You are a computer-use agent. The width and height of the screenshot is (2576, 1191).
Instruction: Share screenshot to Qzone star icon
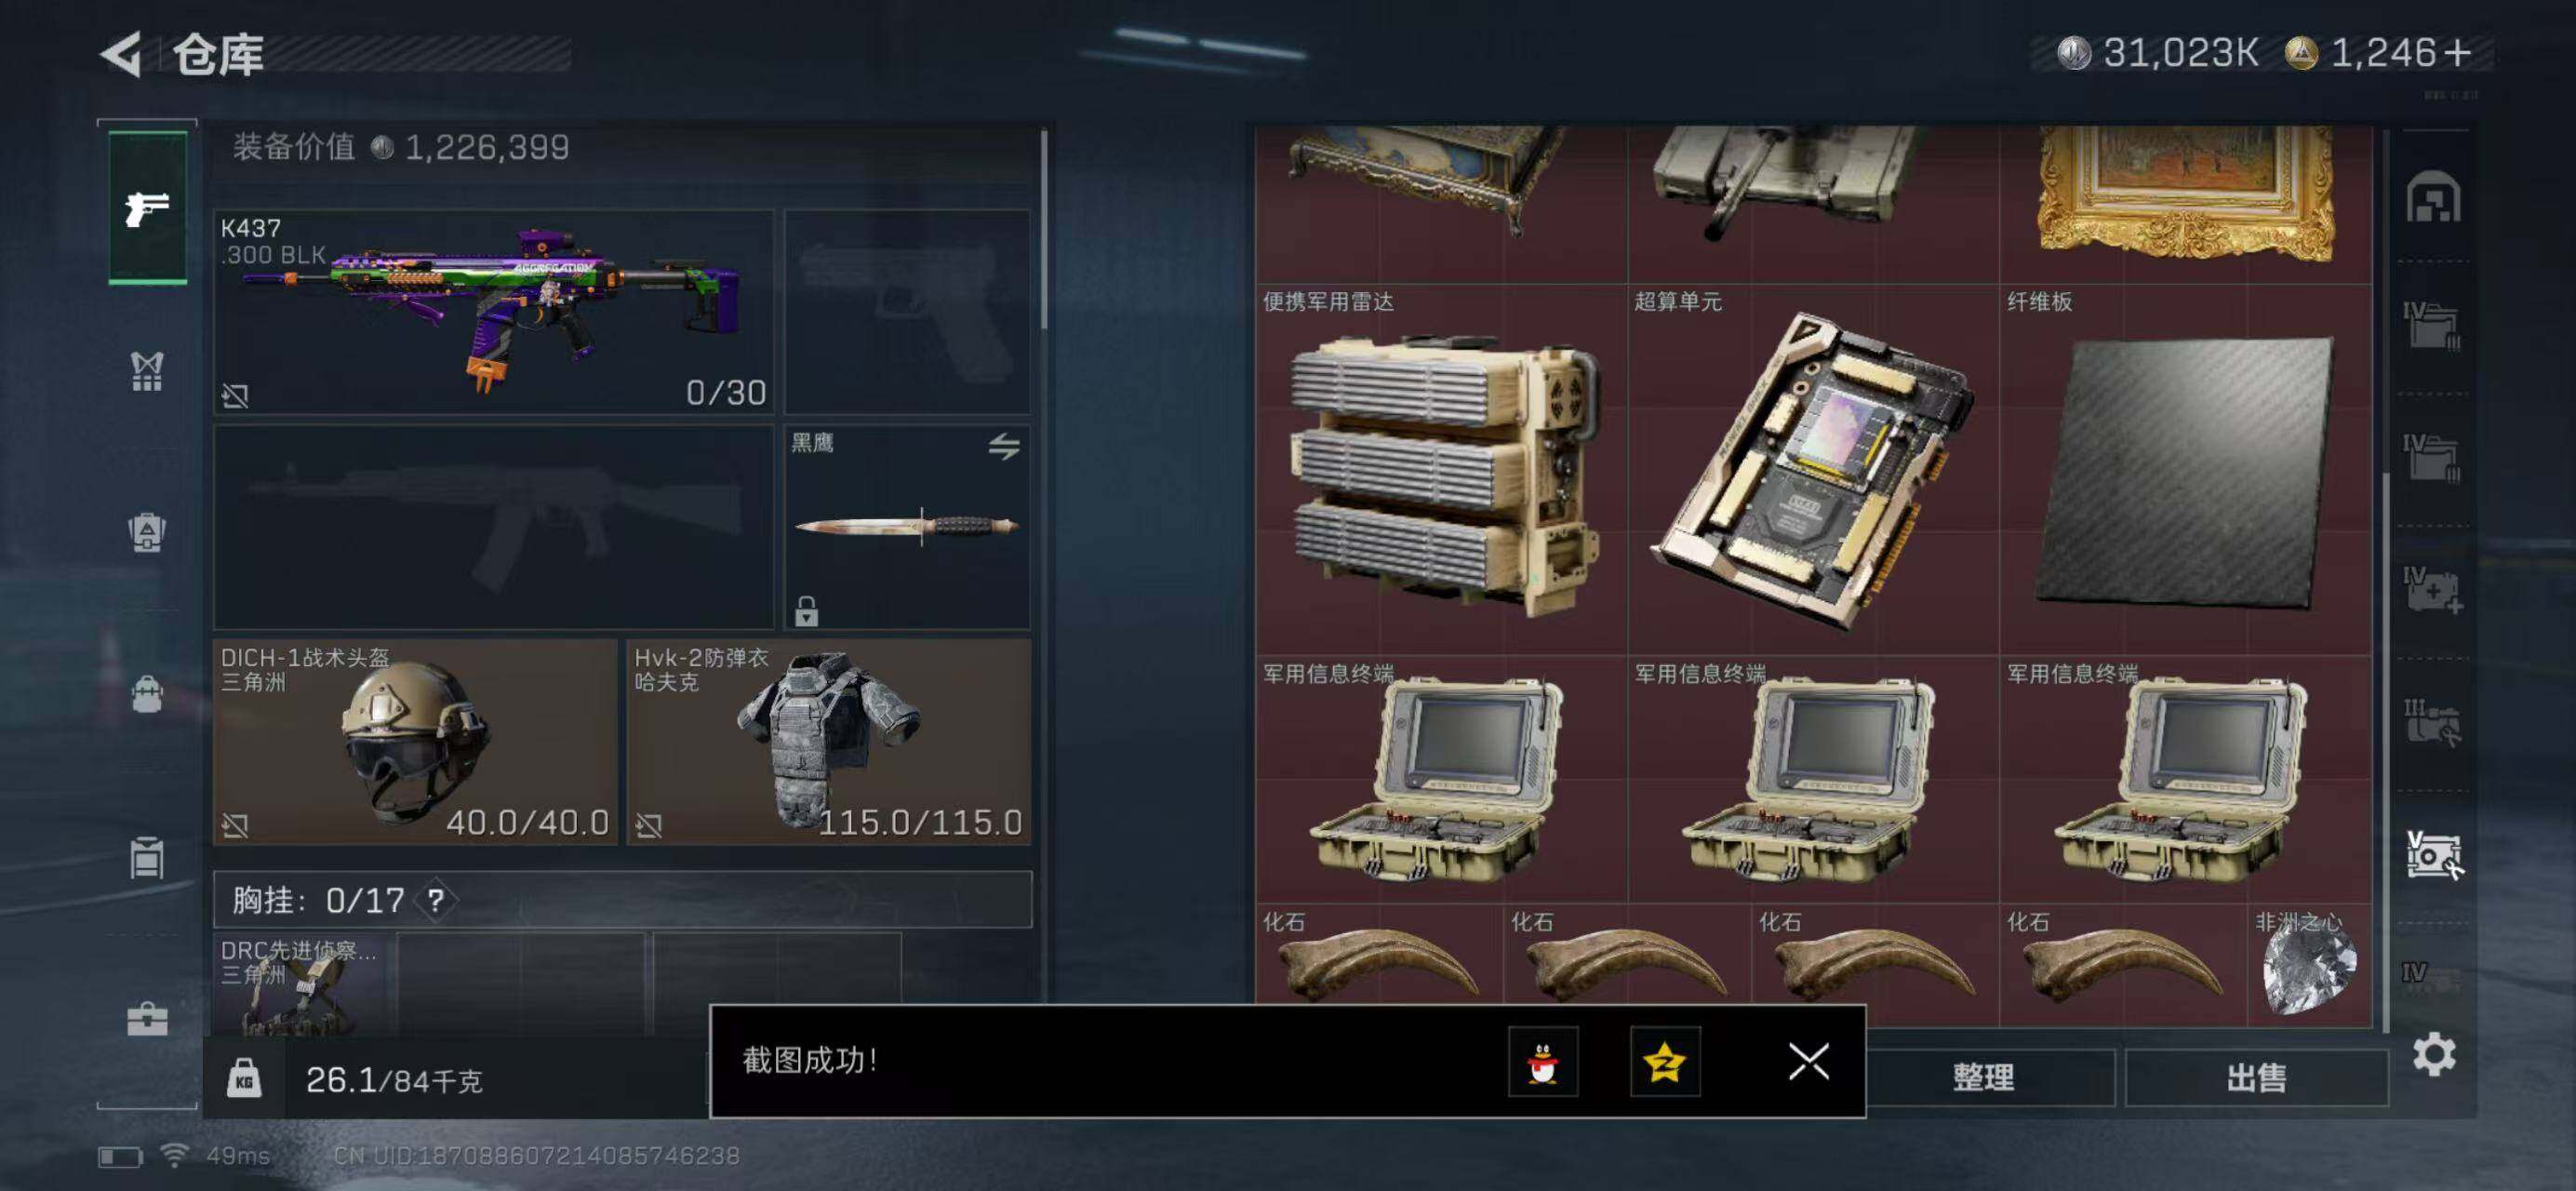(1664, 1061)
